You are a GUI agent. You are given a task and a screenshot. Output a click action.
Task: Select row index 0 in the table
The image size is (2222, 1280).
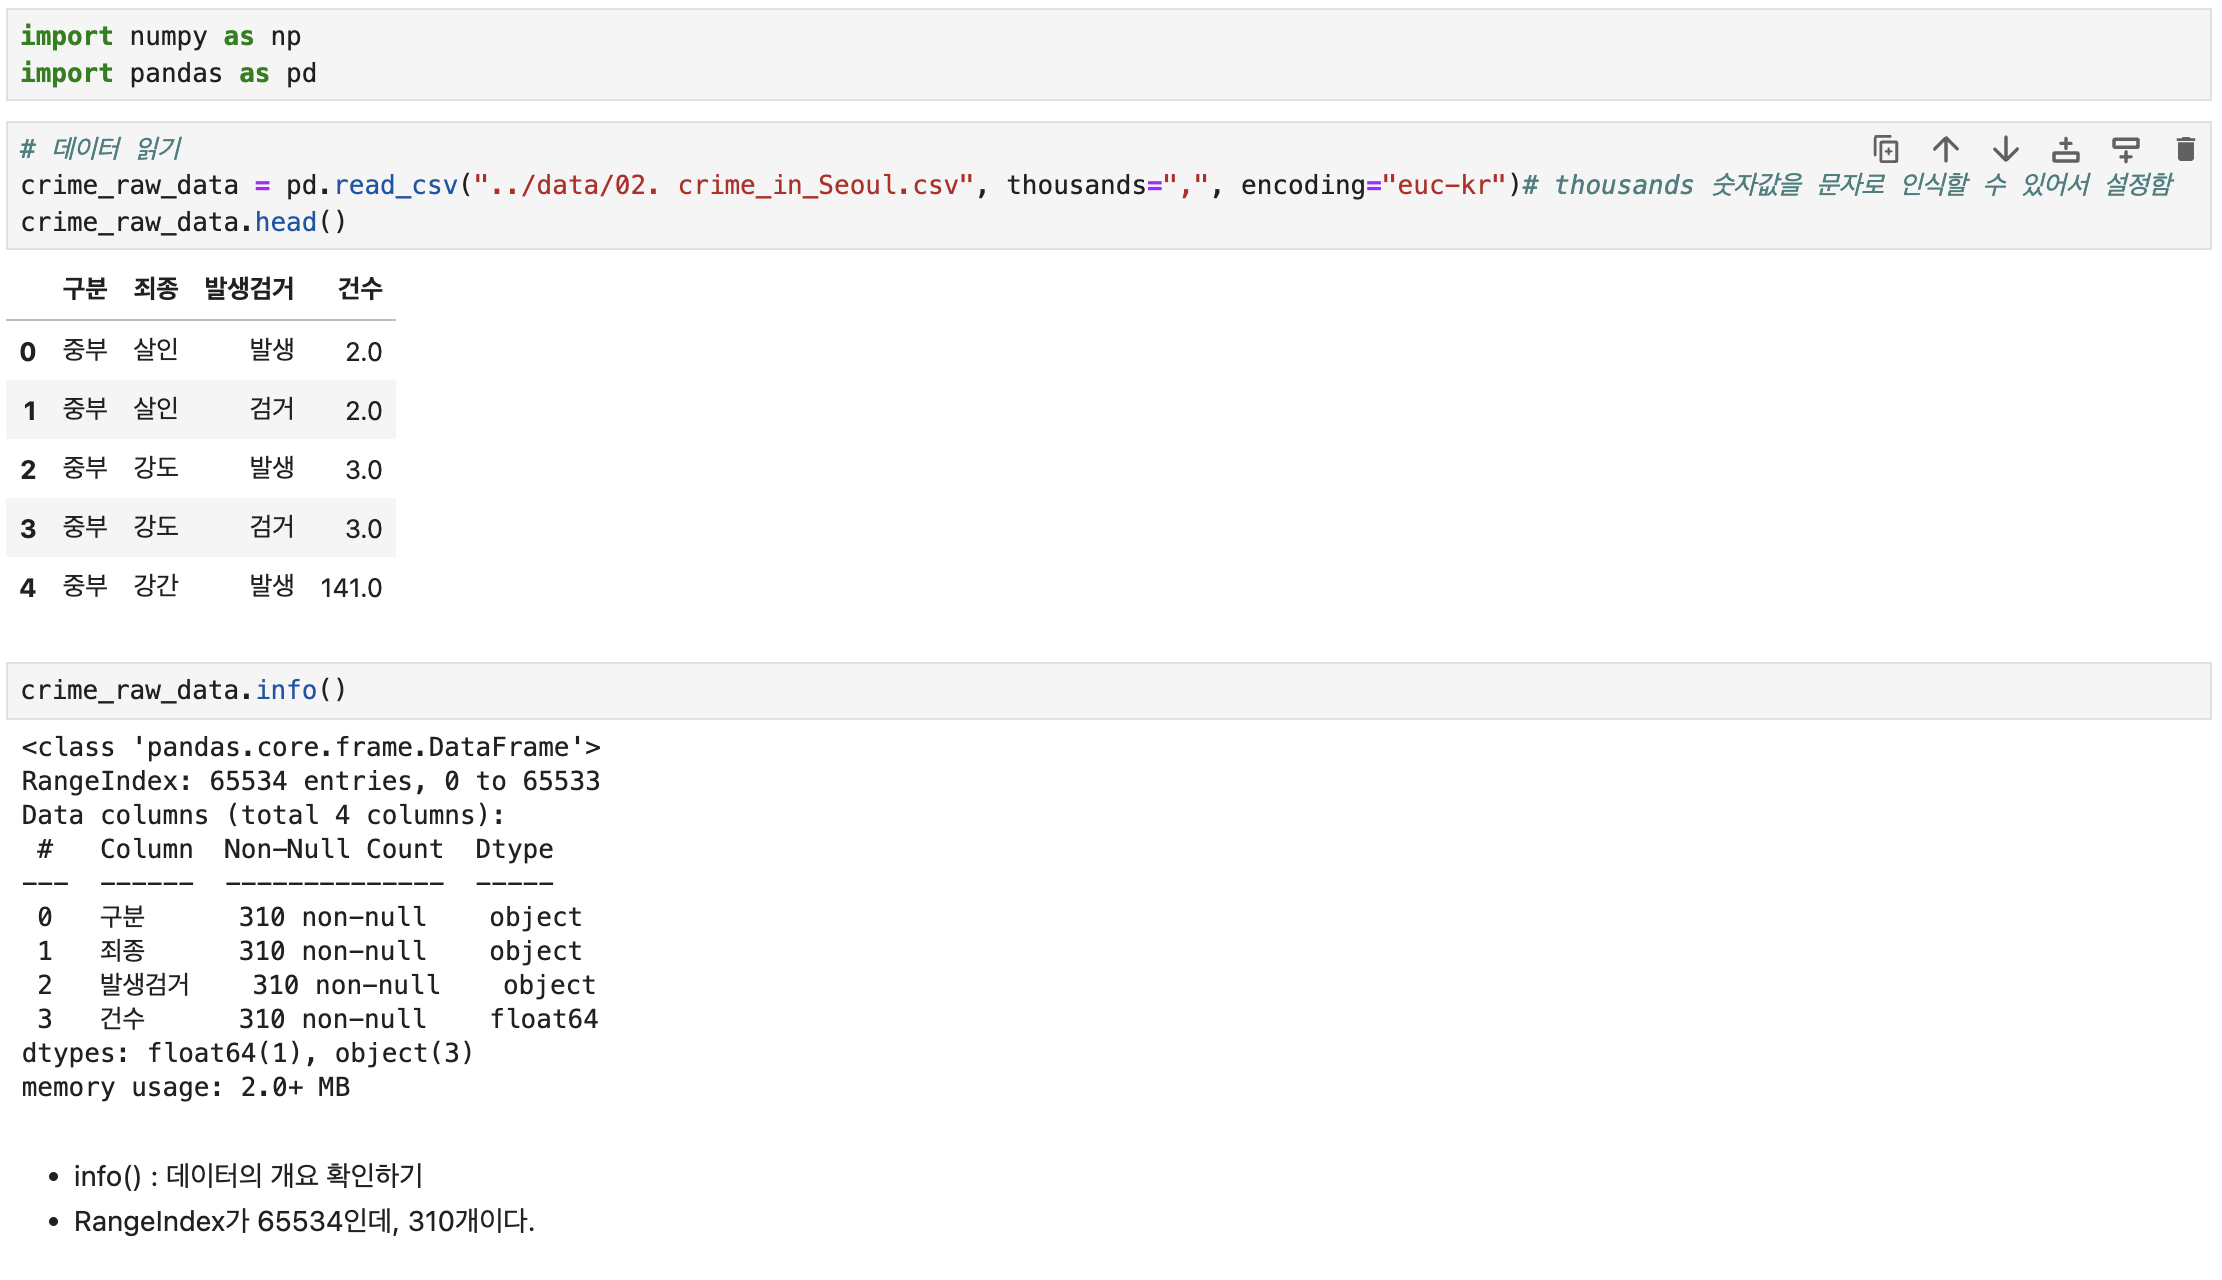coord(28,352)
